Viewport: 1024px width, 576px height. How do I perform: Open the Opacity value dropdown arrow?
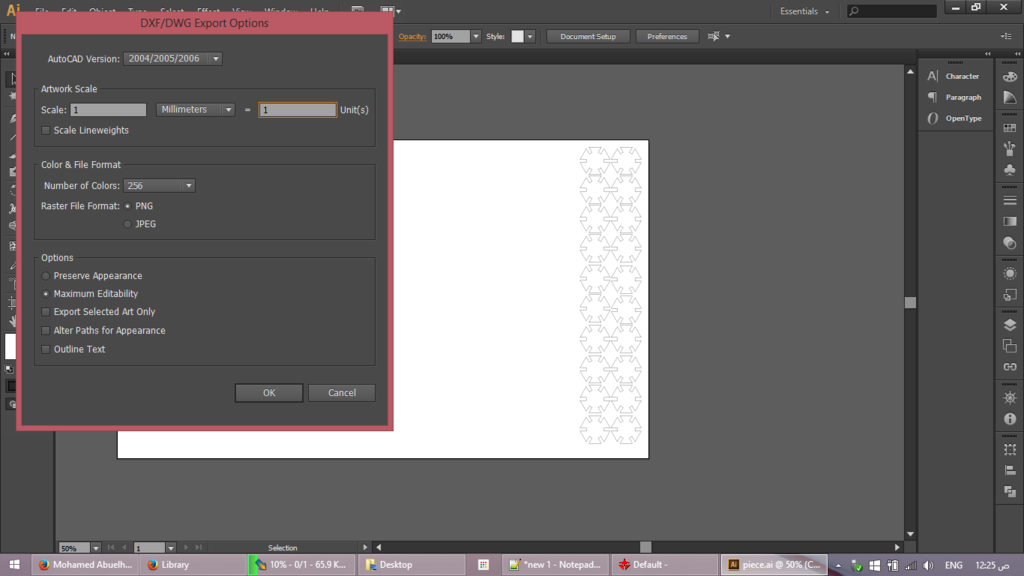(x=475, y=37)
